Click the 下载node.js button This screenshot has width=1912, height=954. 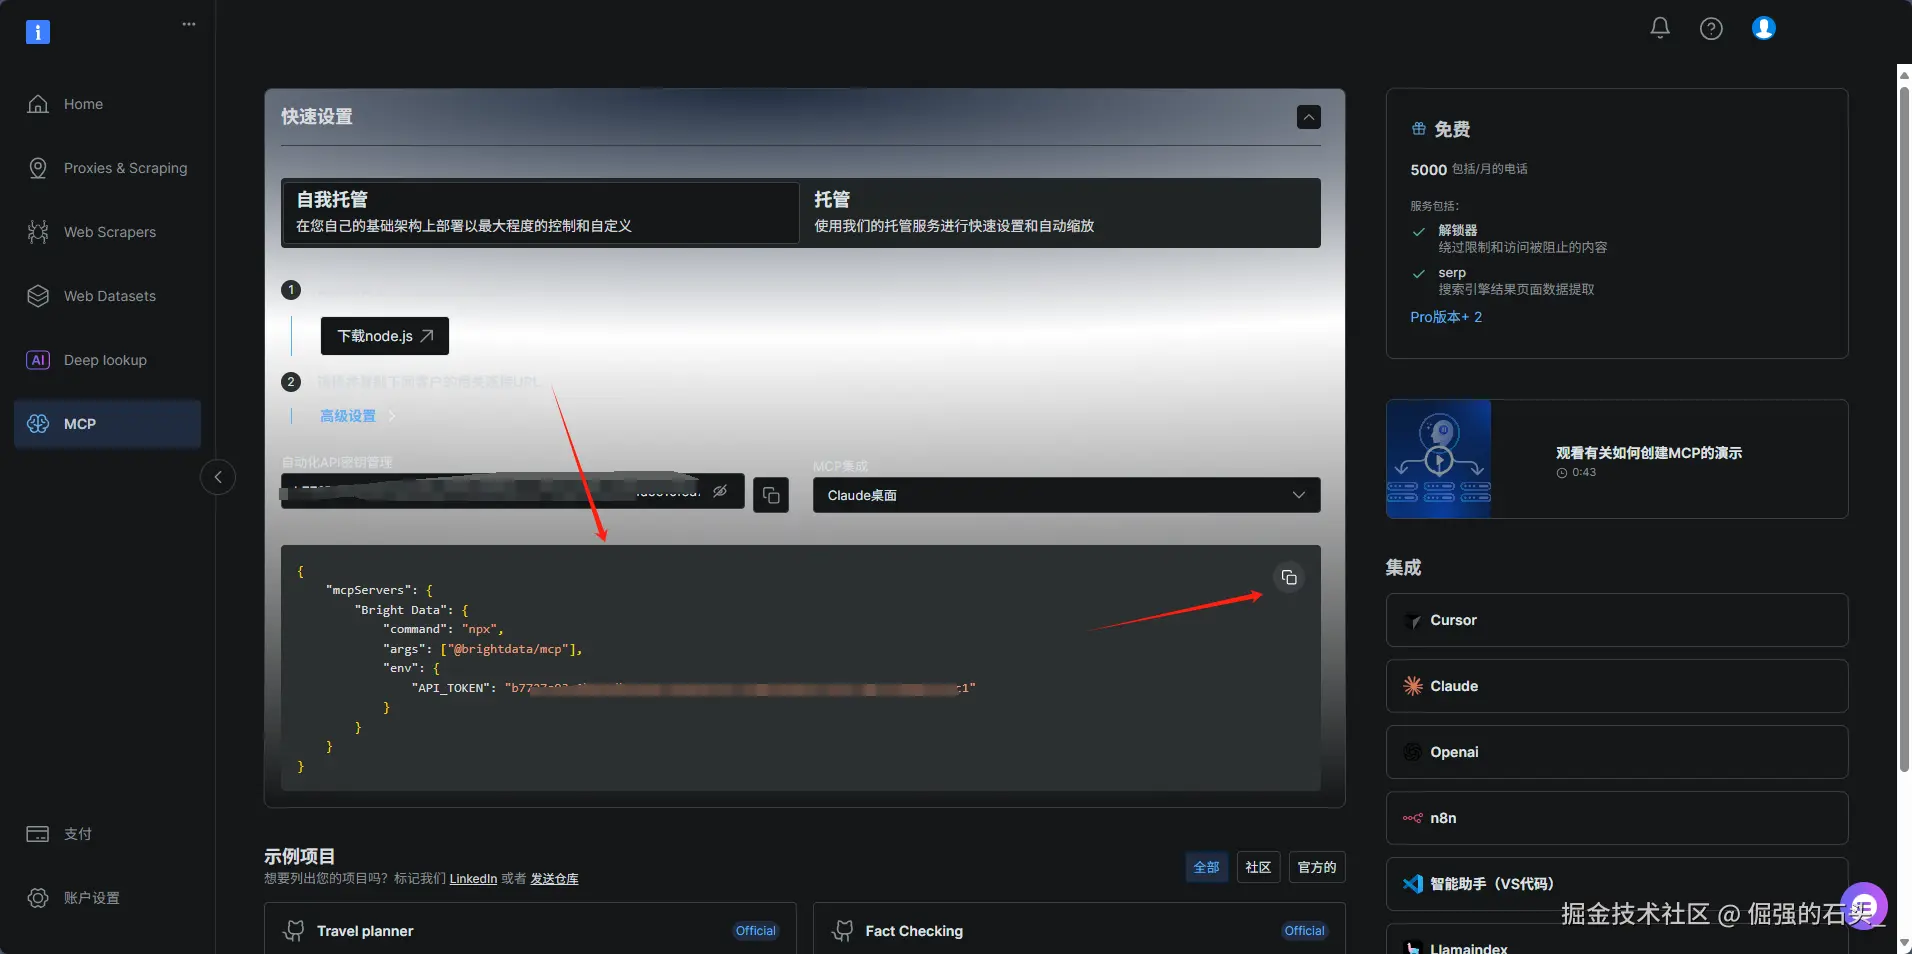point(385,336)
